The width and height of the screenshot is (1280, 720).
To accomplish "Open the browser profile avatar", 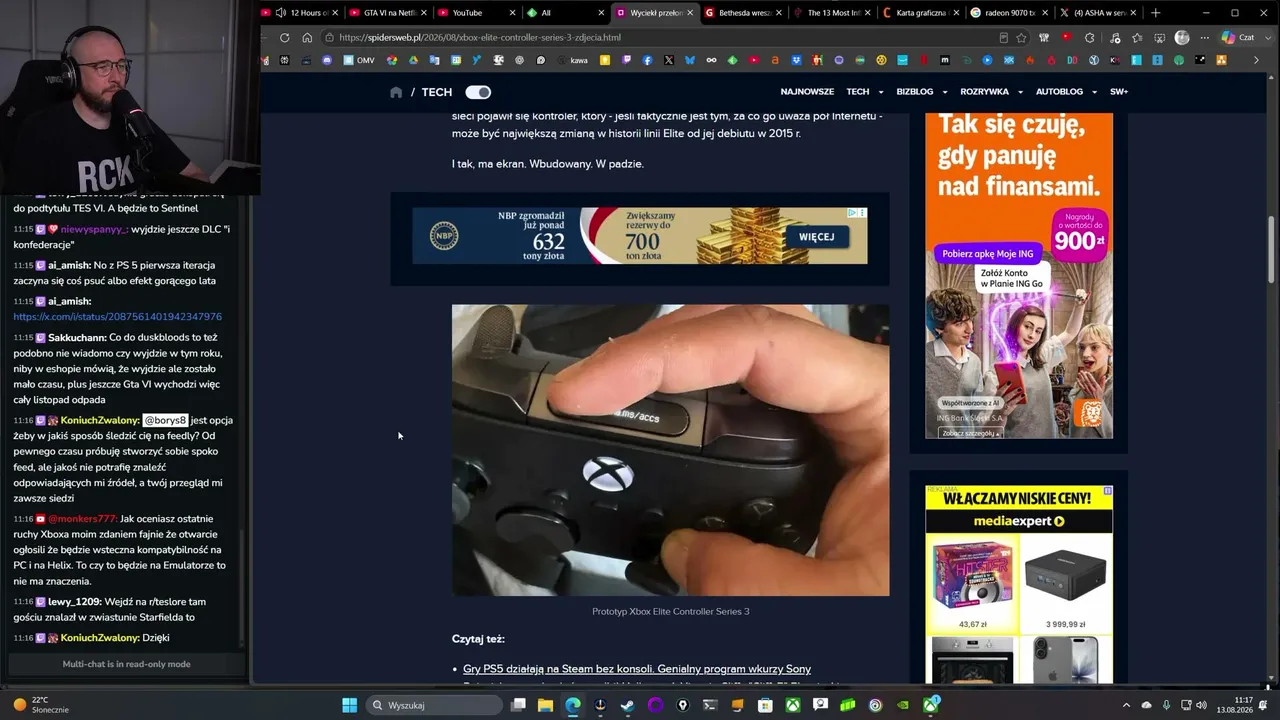I will [x=1182, y=38].
